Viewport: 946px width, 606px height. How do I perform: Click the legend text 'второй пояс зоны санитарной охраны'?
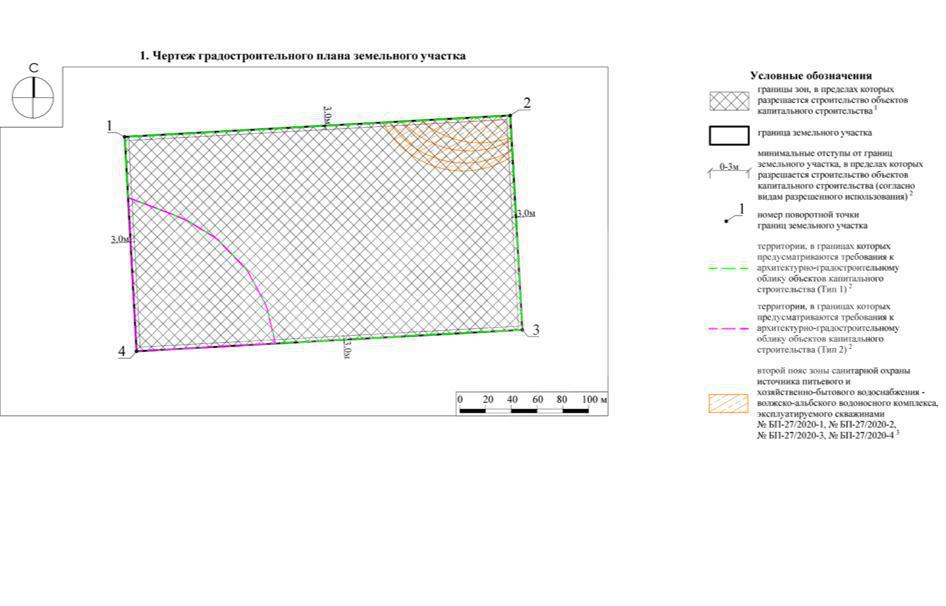pyautogui.click(x=834, y=371)
